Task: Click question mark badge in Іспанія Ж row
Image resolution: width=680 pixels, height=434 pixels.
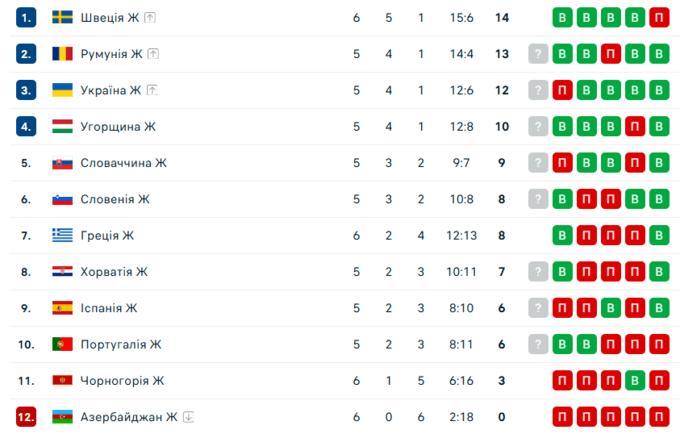Action: coord(539,308)
